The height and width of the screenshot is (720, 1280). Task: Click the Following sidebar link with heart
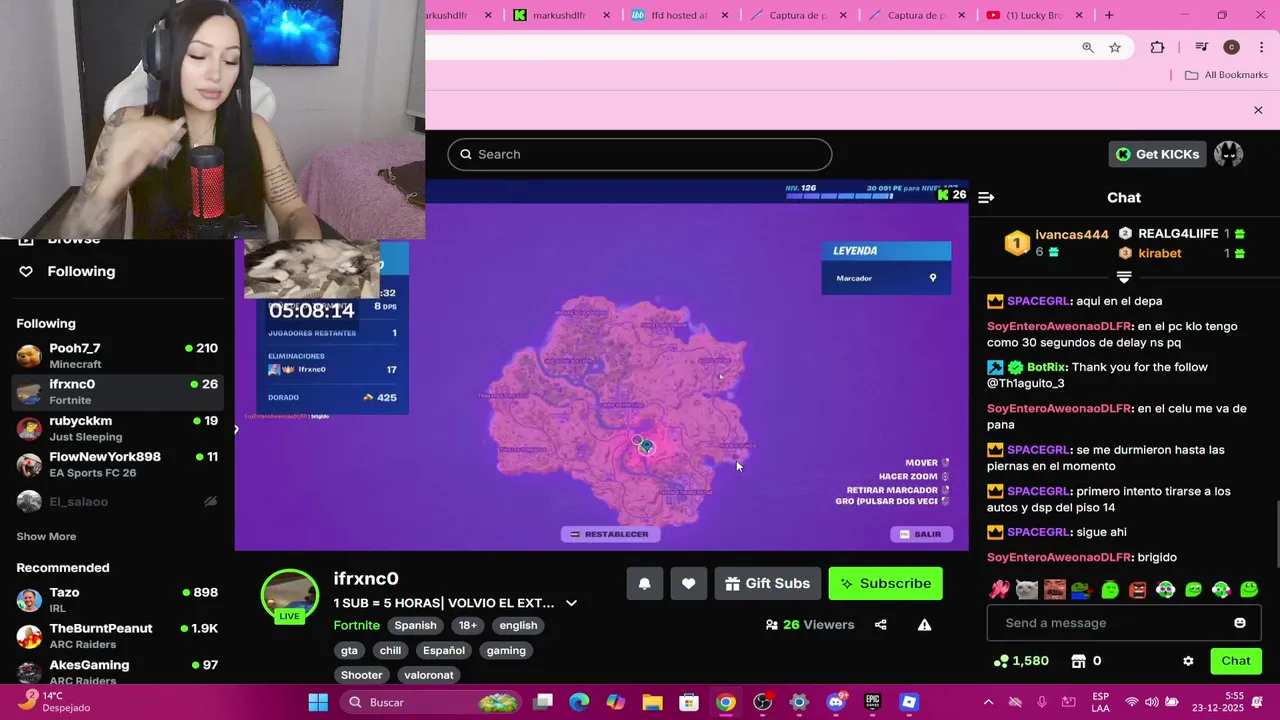coord(66,271)
